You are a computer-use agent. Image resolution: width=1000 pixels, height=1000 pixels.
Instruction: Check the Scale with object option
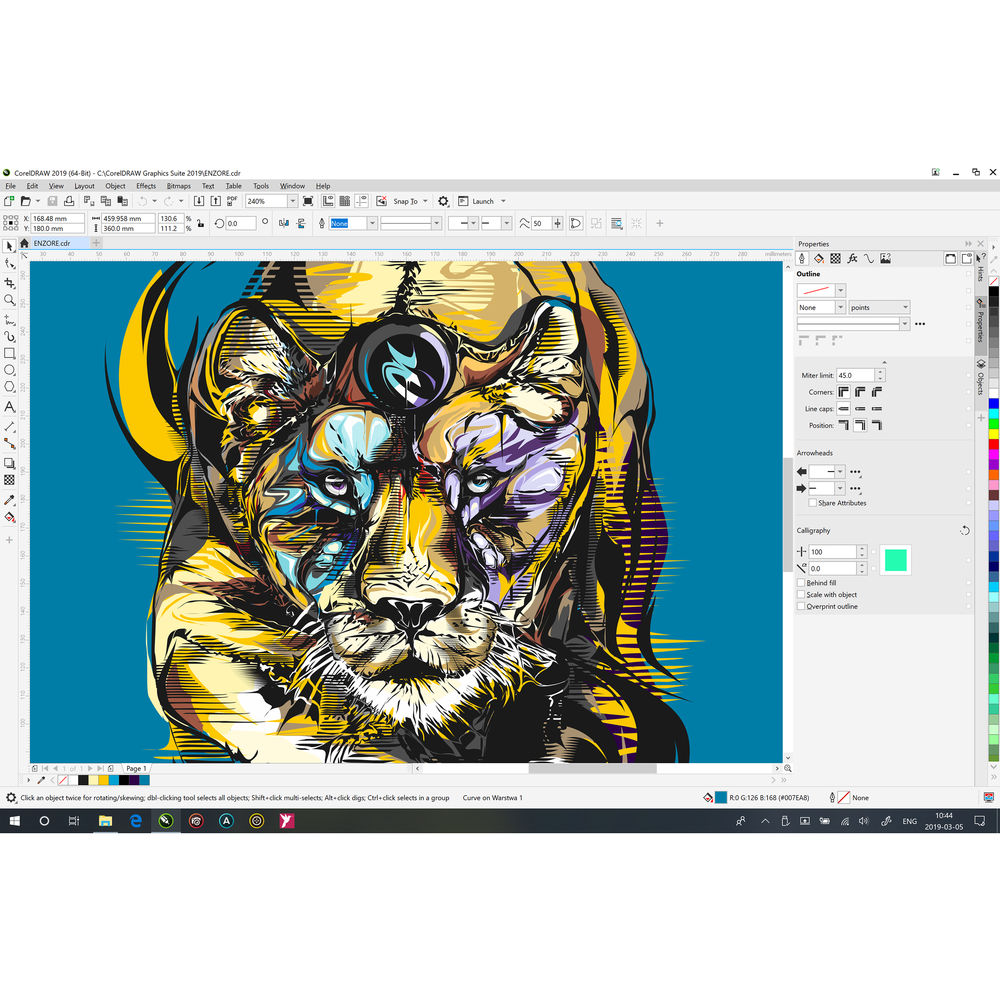(x=801, y=595)
